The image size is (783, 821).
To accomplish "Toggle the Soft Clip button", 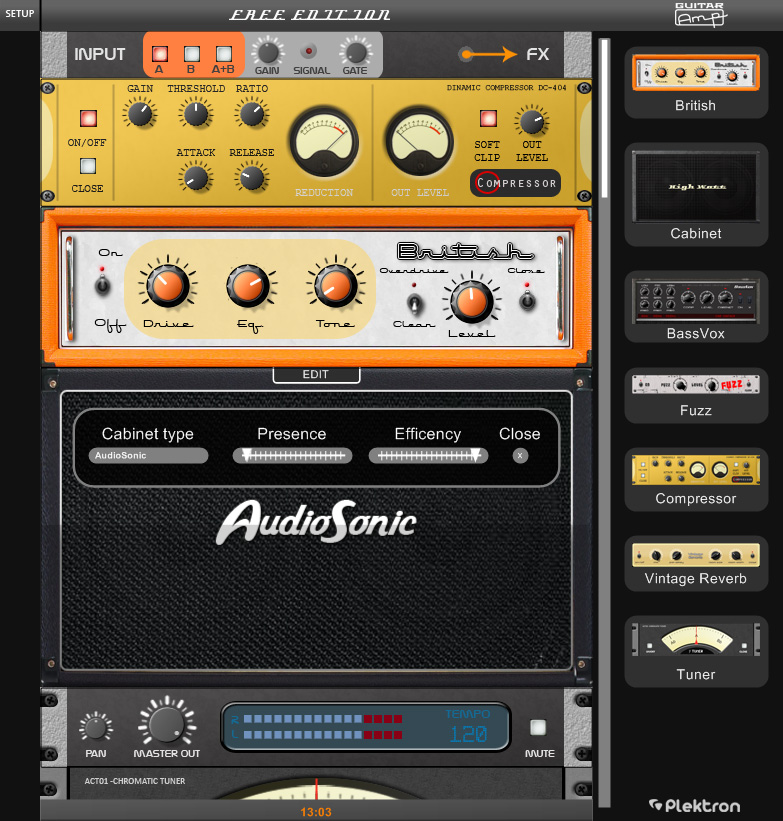I will point(488,119).
